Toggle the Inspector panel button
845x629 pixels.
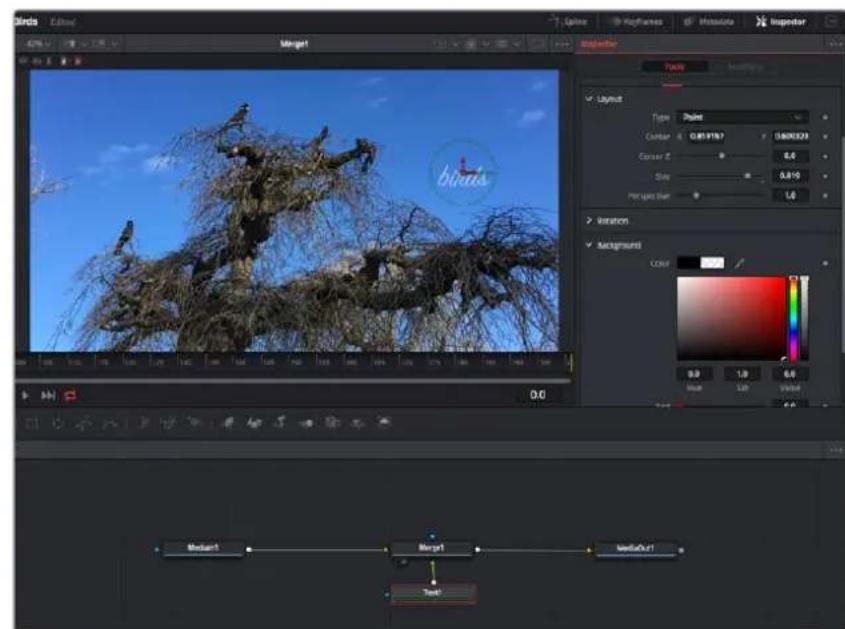pyautogui.click(x=780, y=22)
